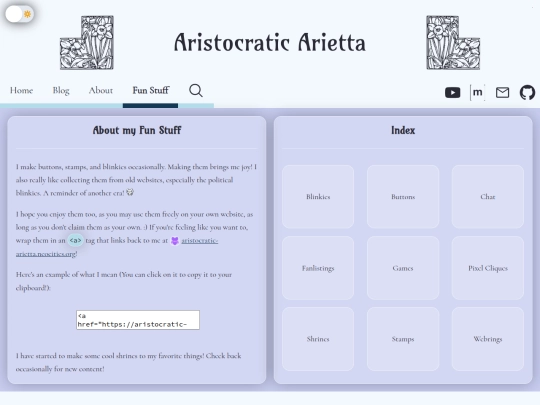Open the Shrines index card

pyautogui.click(x=318, y=339)
